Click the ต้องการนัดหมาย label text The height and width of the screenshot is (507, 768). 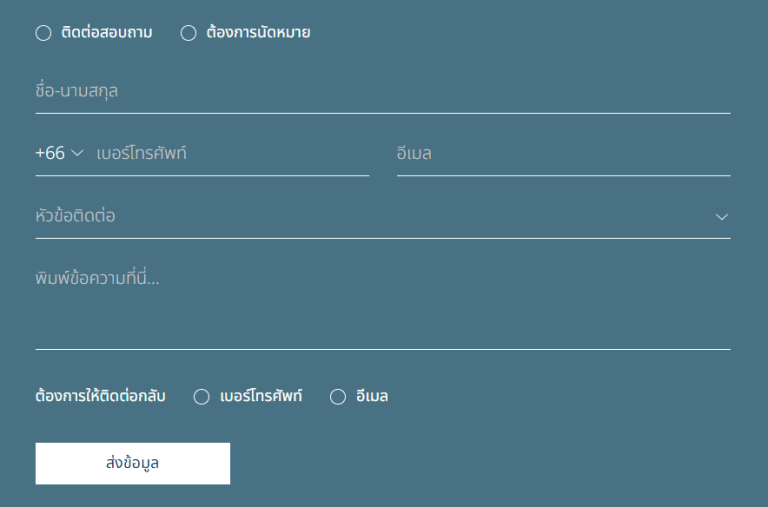pyautogui.click(x=258, y=33)
